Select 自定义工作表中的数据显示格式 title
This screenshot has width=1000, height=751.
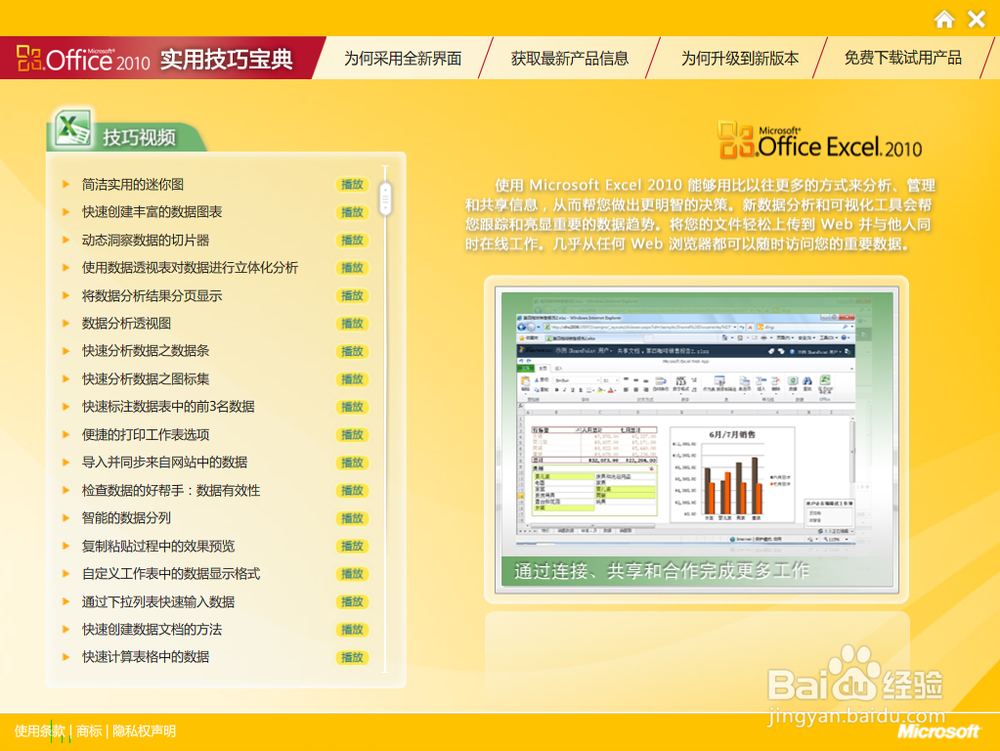171,574
